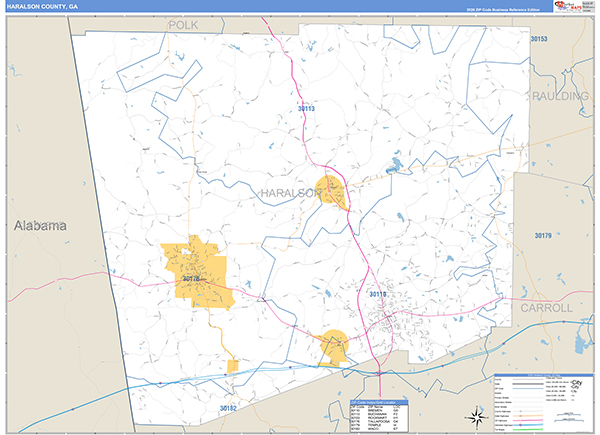600x435 pixels.
Task: Click the CARROLL county label
Action: point(546,308)
